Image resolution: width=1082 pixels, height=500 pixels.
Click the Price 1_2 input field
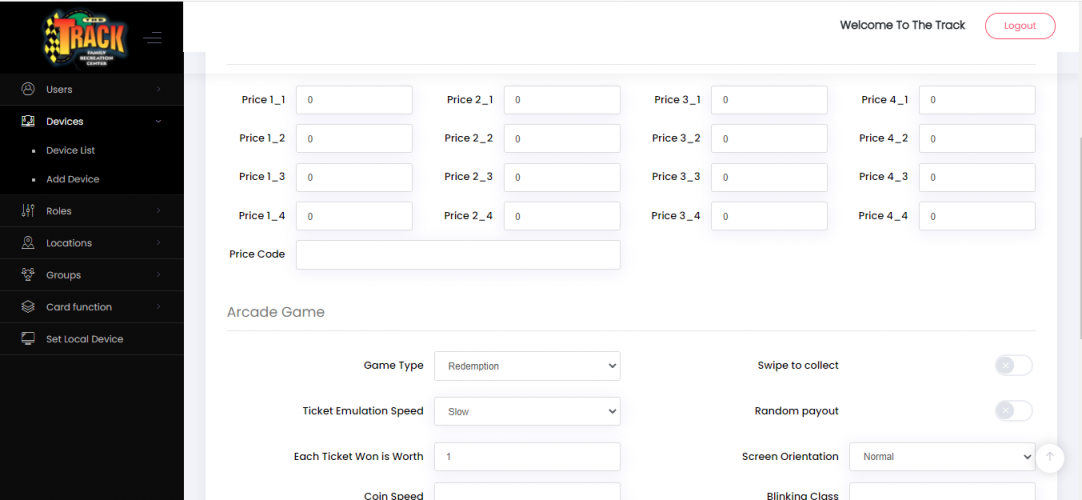click(354, 139)
